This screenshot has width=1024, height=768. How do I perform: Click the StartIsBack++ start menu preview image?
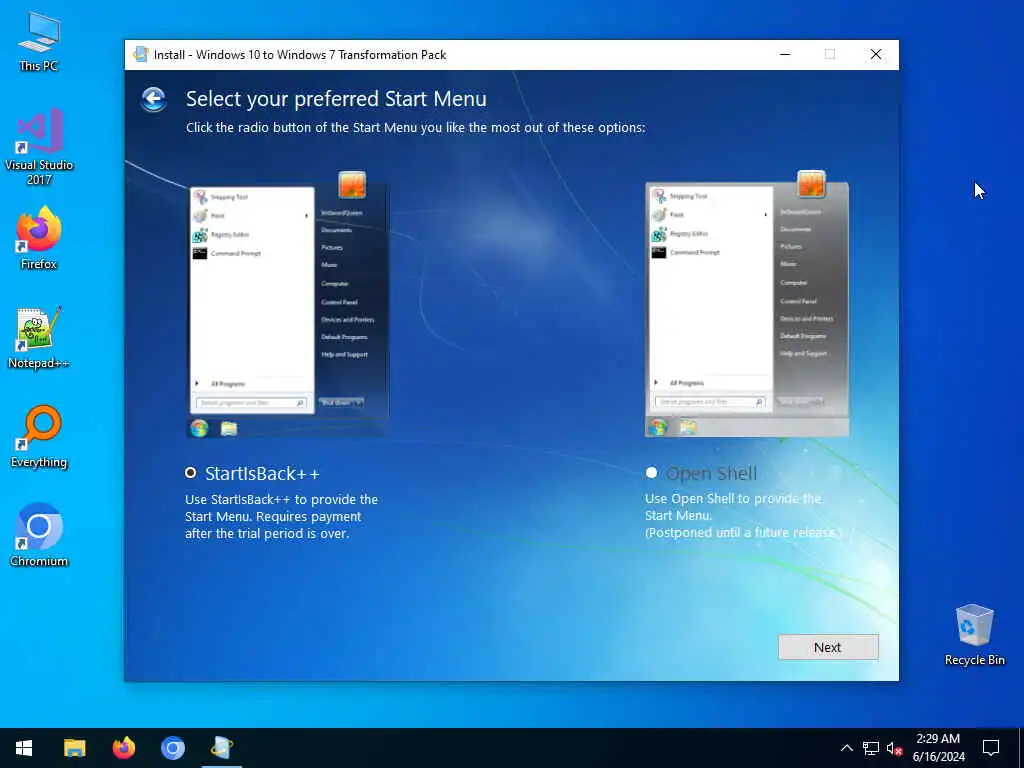point(287,304)
